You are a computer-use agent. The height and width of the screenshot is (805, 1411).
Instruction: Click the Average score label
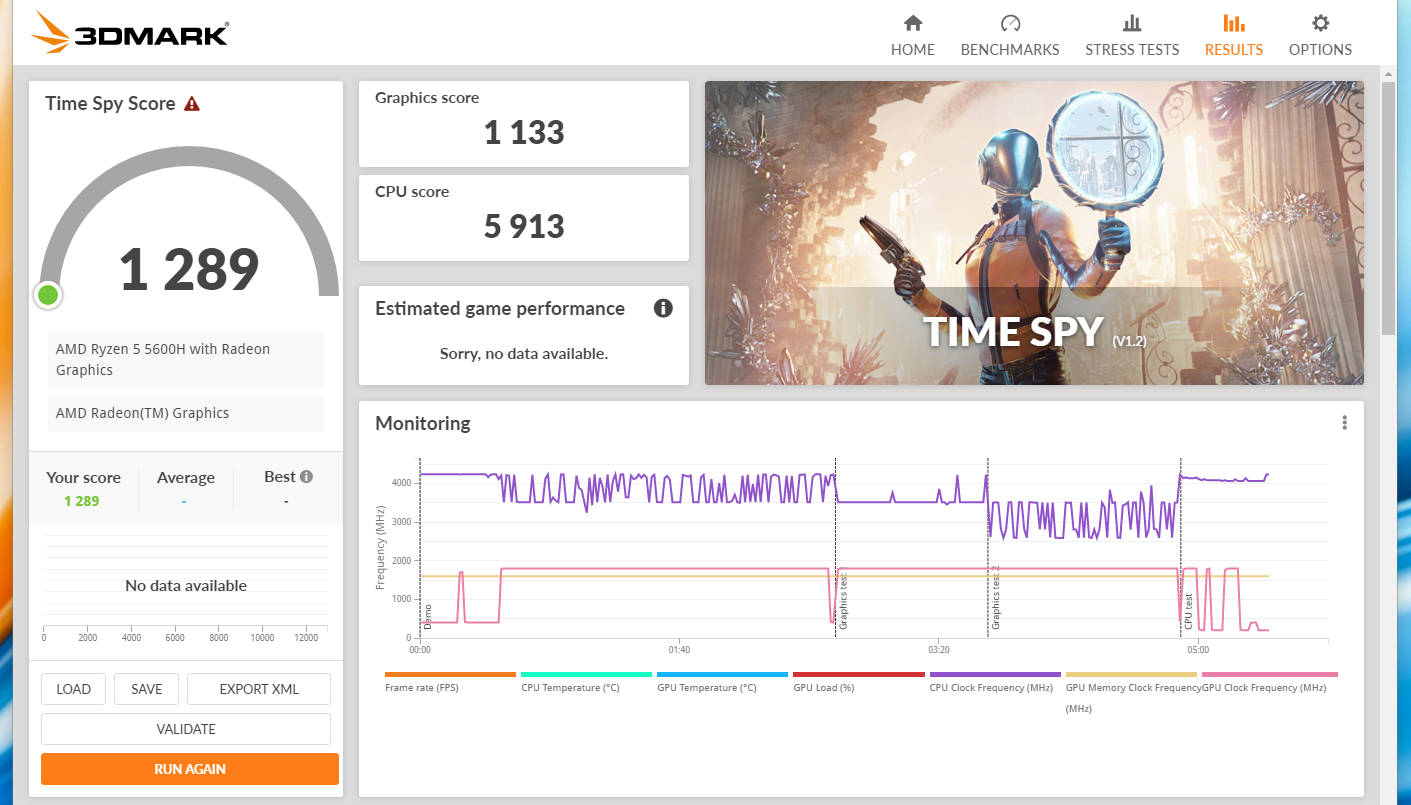pyautogui.click(x=186, y=477)
